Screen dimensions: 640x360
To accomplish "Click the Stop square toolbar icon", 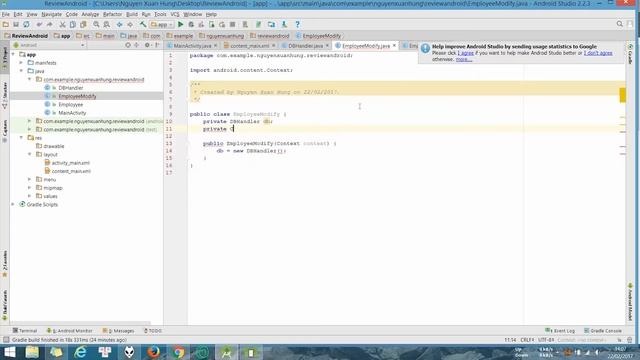I will point(232,24).
